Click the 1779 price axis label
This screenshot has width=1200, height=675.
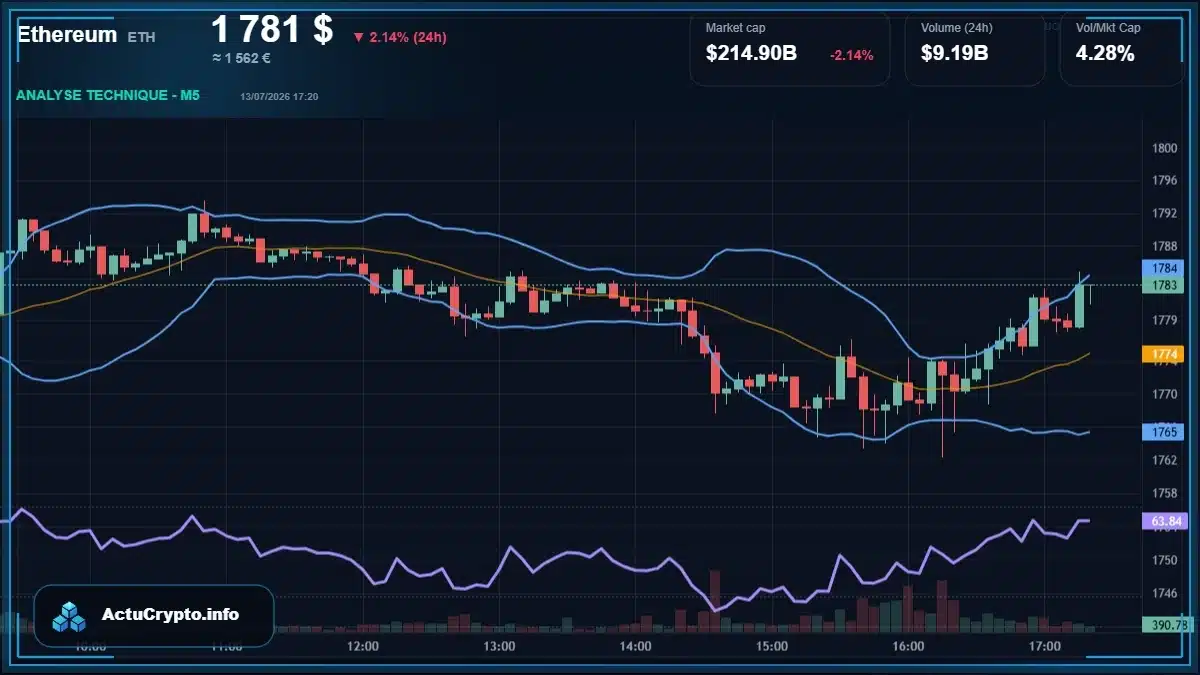(x=1165, y=320)
